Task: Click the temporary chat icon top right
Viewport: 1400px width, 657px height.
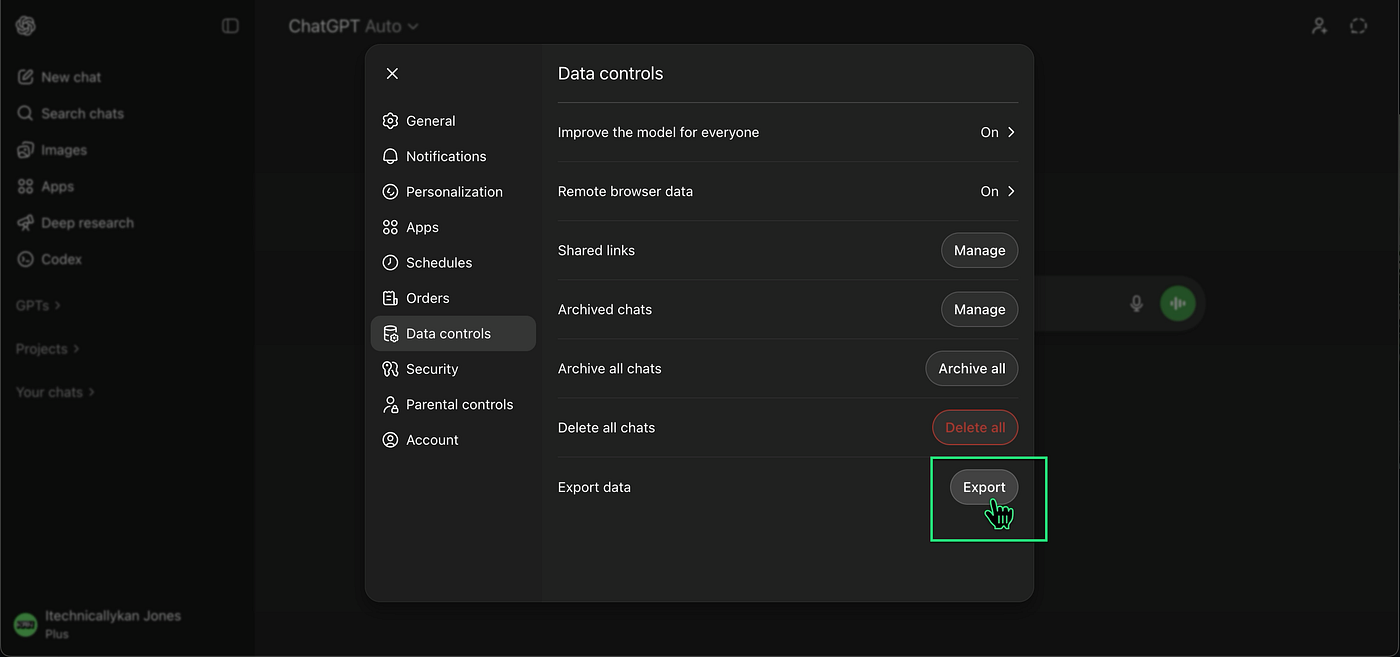Action: tap(1358, 26)
